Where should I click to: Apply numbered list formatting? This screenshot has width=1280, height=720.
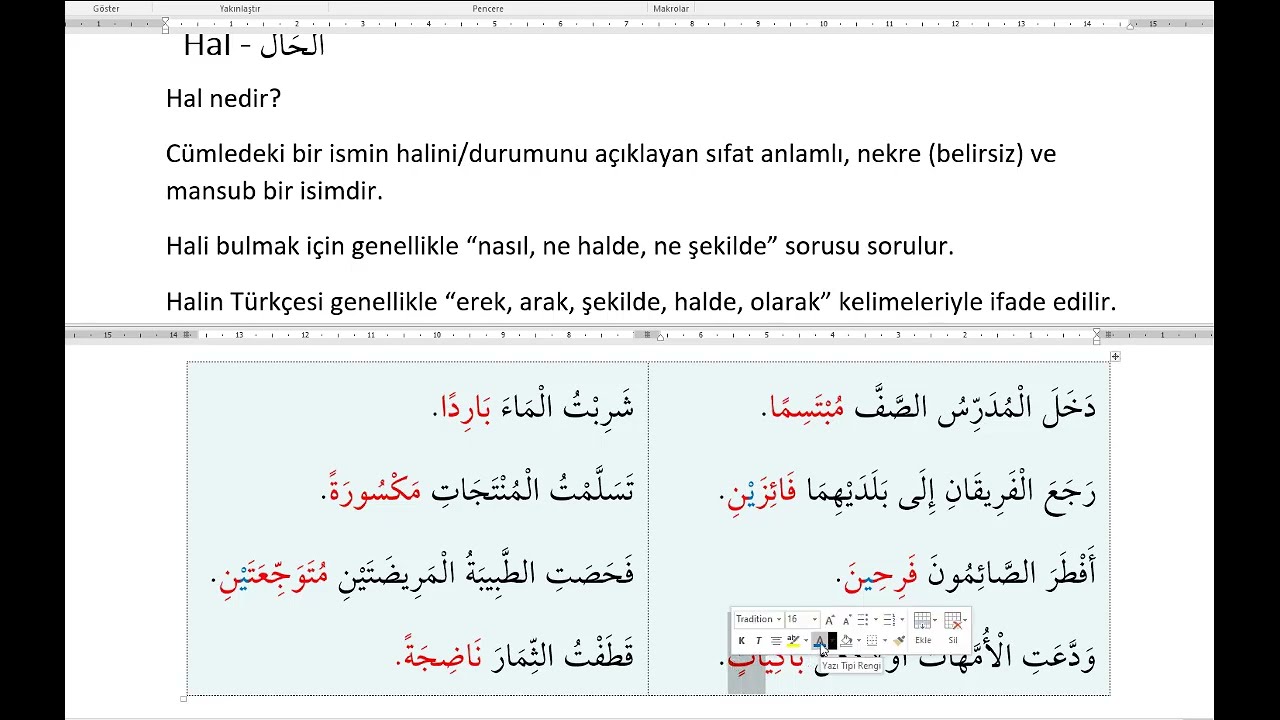[890, 620]
